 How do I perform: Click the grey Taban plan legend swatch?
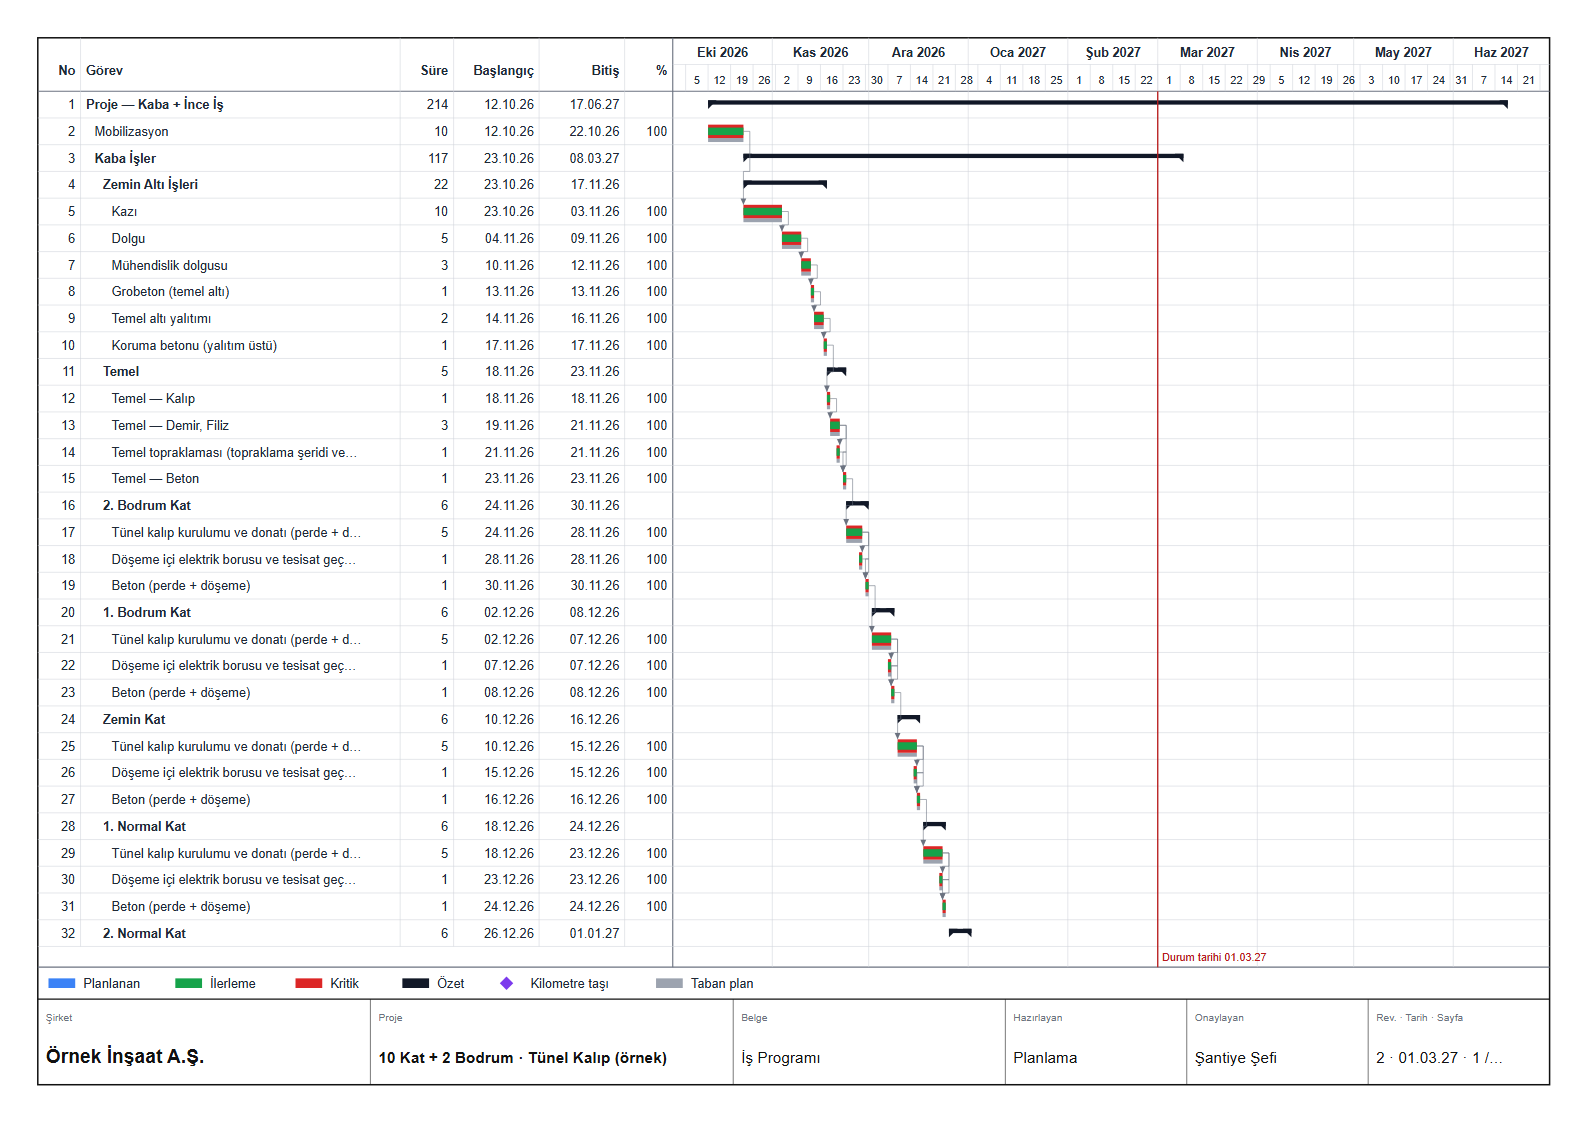tap(669, 983)
